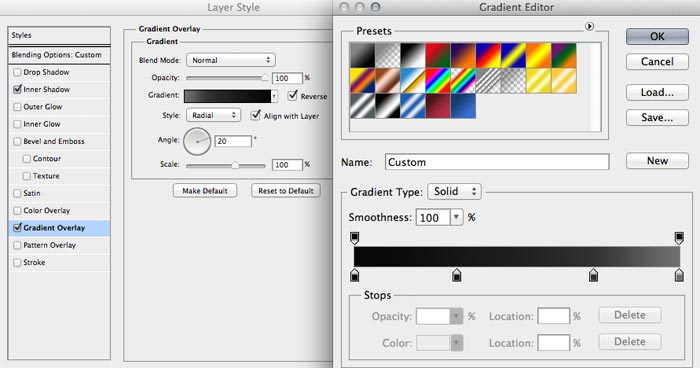Viewport: 700px width, 368px height.
Task: Open the gradient picker dropdown arrow
Action: click(274, 96)
